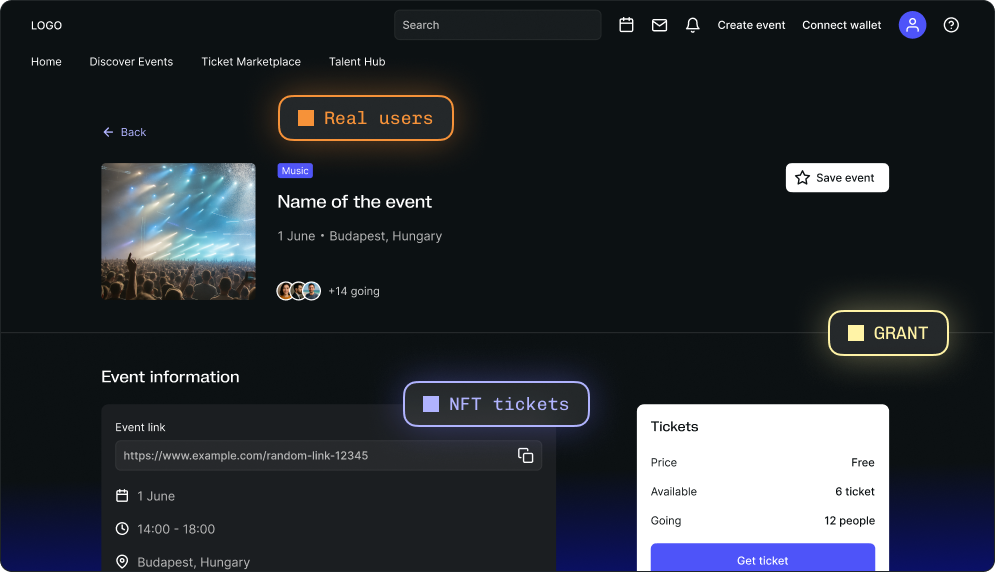Open the user profile avatar
Image resolution: width=995 pixels, height=572 pixels.
(x=912, y=25)
